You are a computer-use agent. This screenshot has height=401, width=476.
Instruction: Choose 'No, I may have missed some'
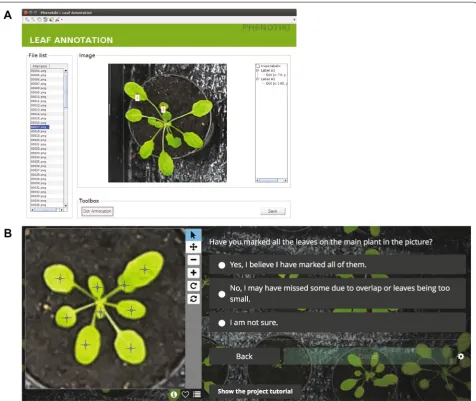point(337,293)
